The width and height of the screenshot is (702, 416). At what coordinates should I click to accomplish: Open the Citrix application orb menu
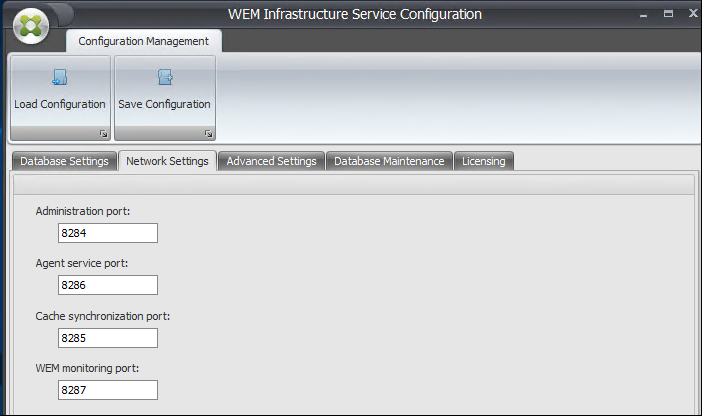(31, 26)
